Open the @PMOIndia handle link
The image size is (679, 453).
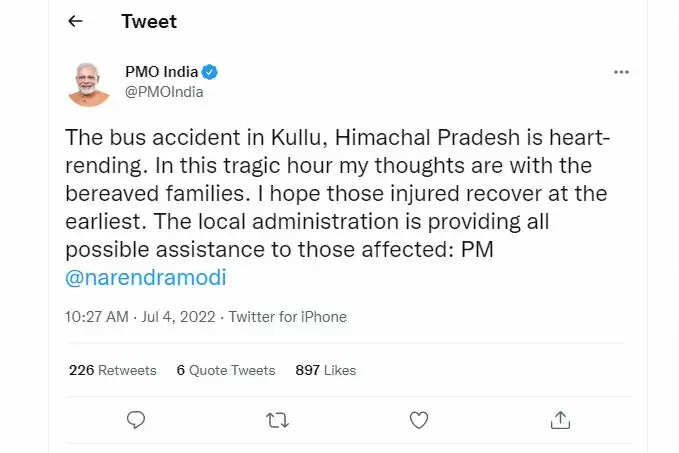point(164,92)
